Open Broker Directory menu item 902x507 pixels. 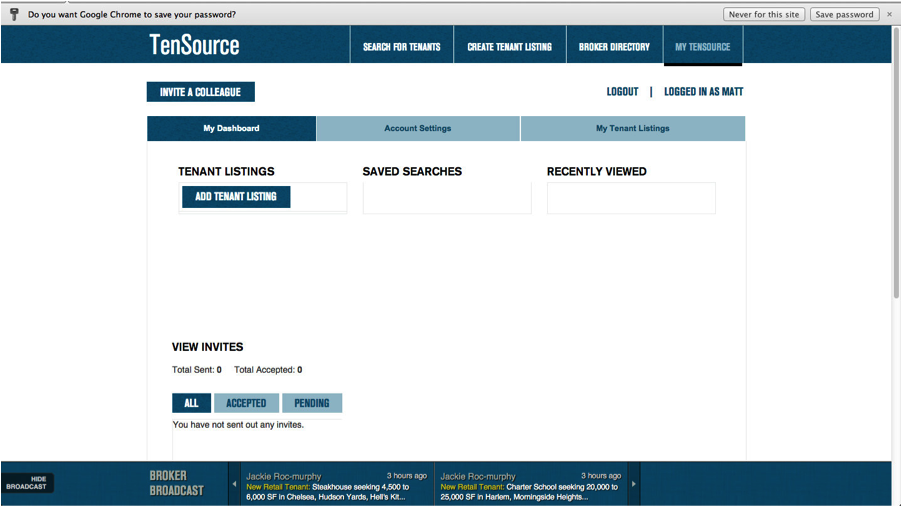pos(614,47)
